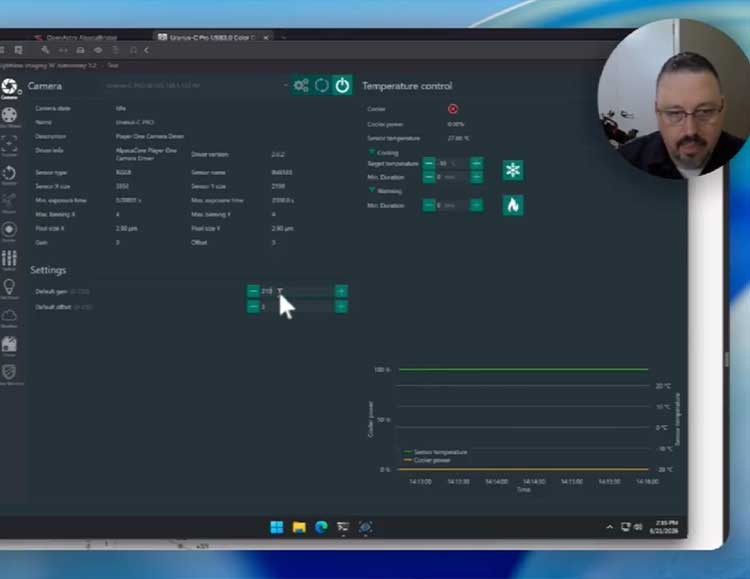The width and height of the screenshot is (750, 579).
Task: Decrease cooling Min. Duration
Action: 429,177
